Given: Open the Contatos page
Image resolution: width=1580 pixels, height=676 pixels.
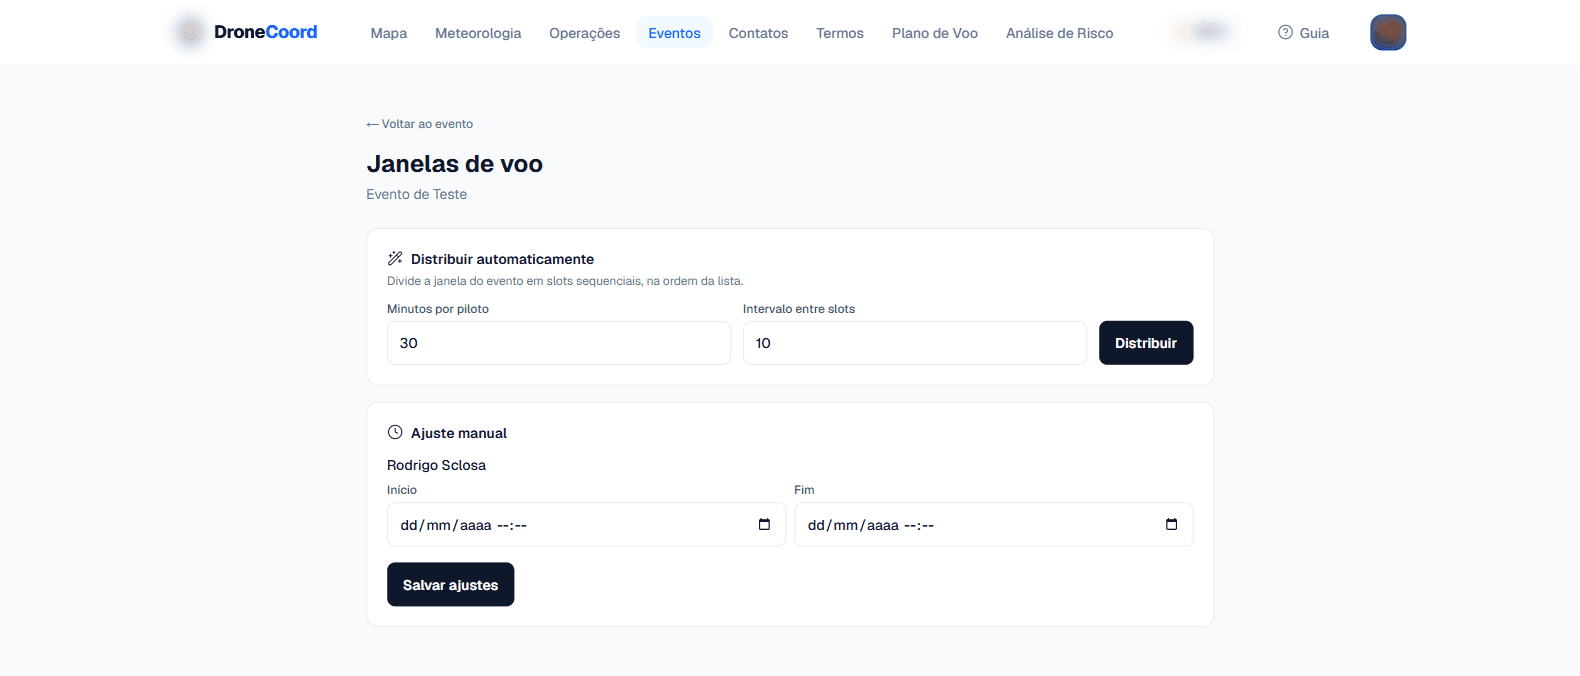Looking at the screenshot, I should (758, 33).
